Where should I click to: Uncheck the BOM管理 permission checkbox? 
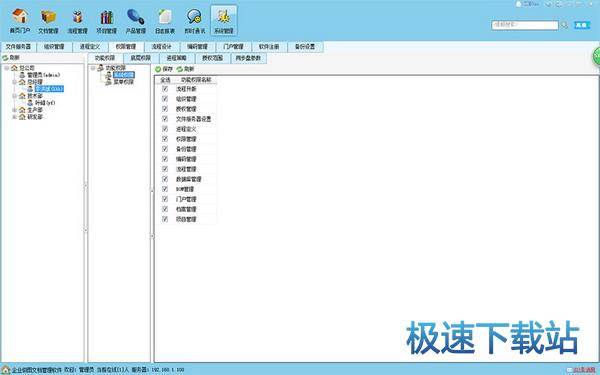[x=165, y=189]
